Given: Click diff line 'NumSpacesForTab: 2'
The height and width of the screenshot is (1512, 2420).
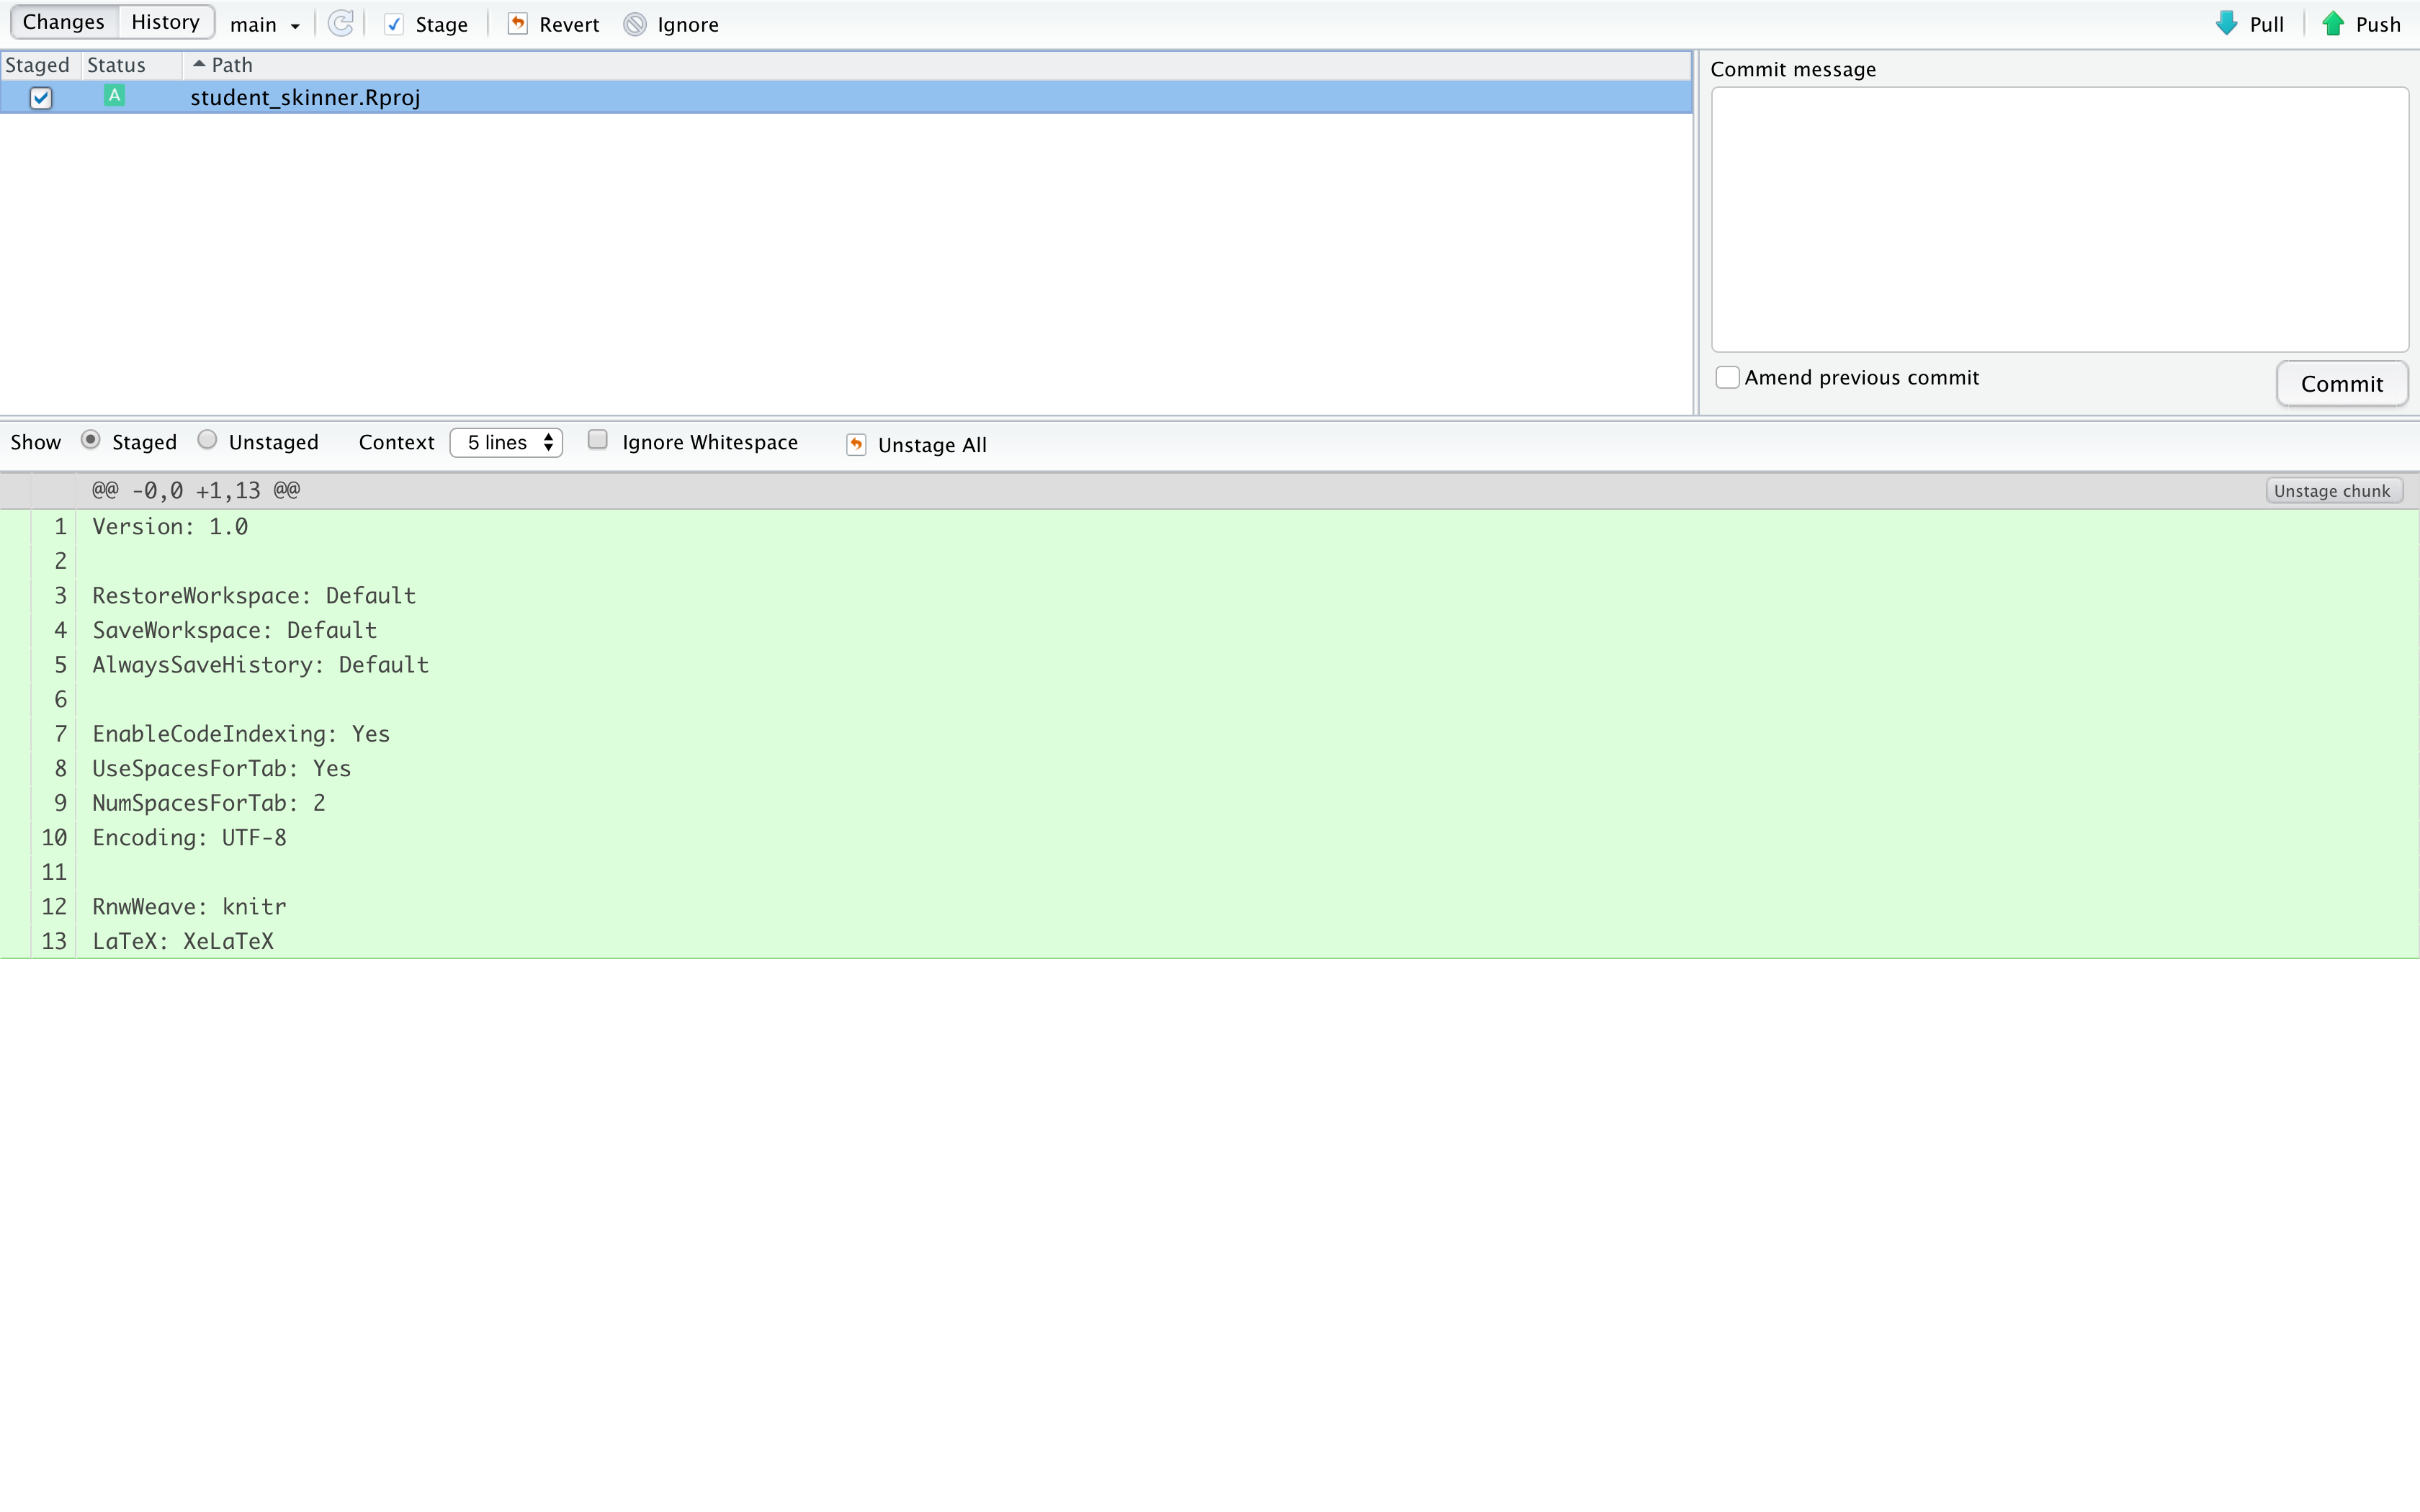Looking at the screenshot, I should 209,803.
